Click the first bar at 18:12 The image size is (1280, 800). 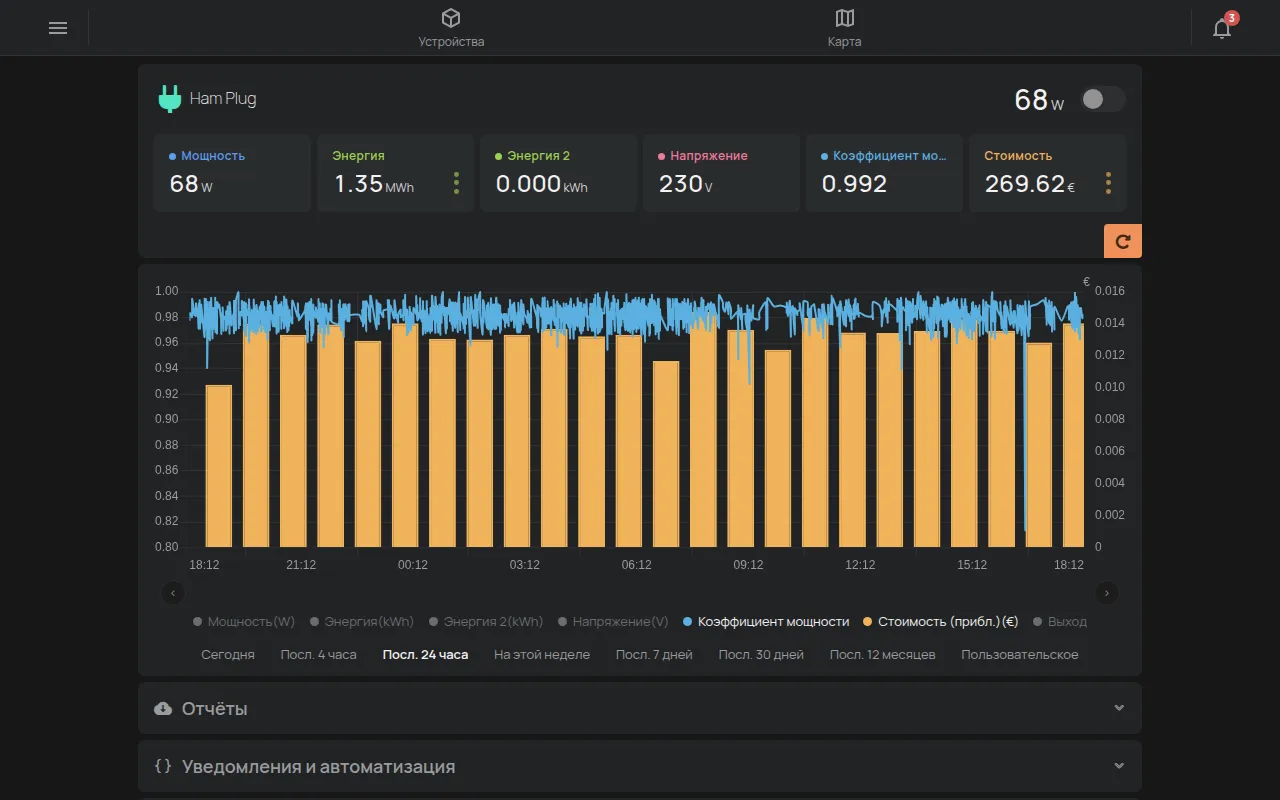[x=219, y=466]
